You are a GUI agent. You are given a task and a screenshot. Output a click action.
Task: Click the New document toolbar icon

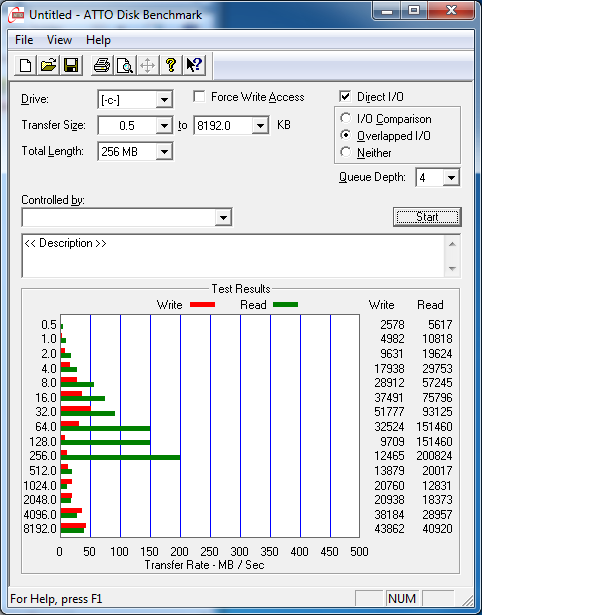26,65
